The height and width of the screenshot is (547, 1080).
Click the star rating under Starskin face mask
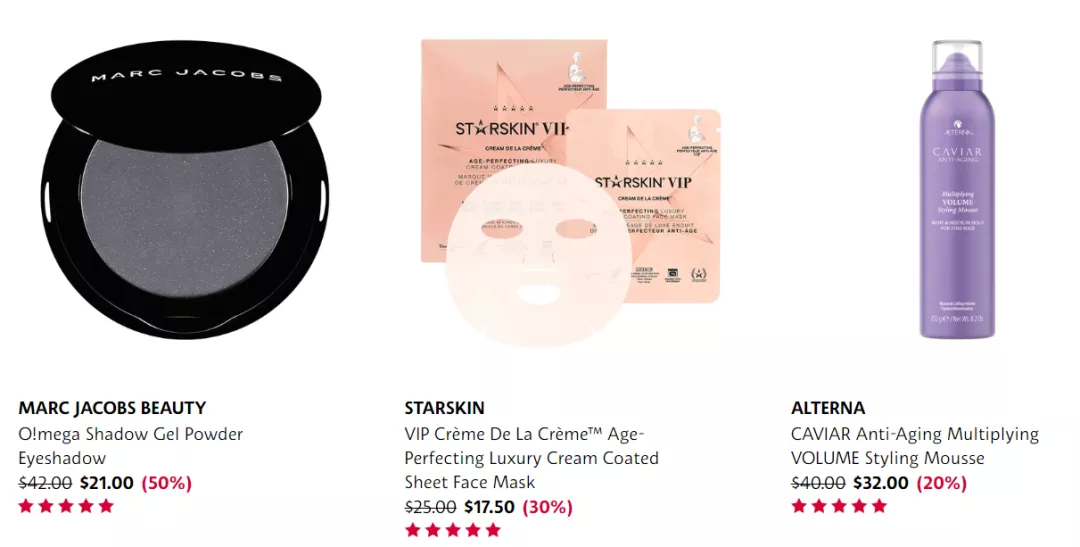(453, 530)
